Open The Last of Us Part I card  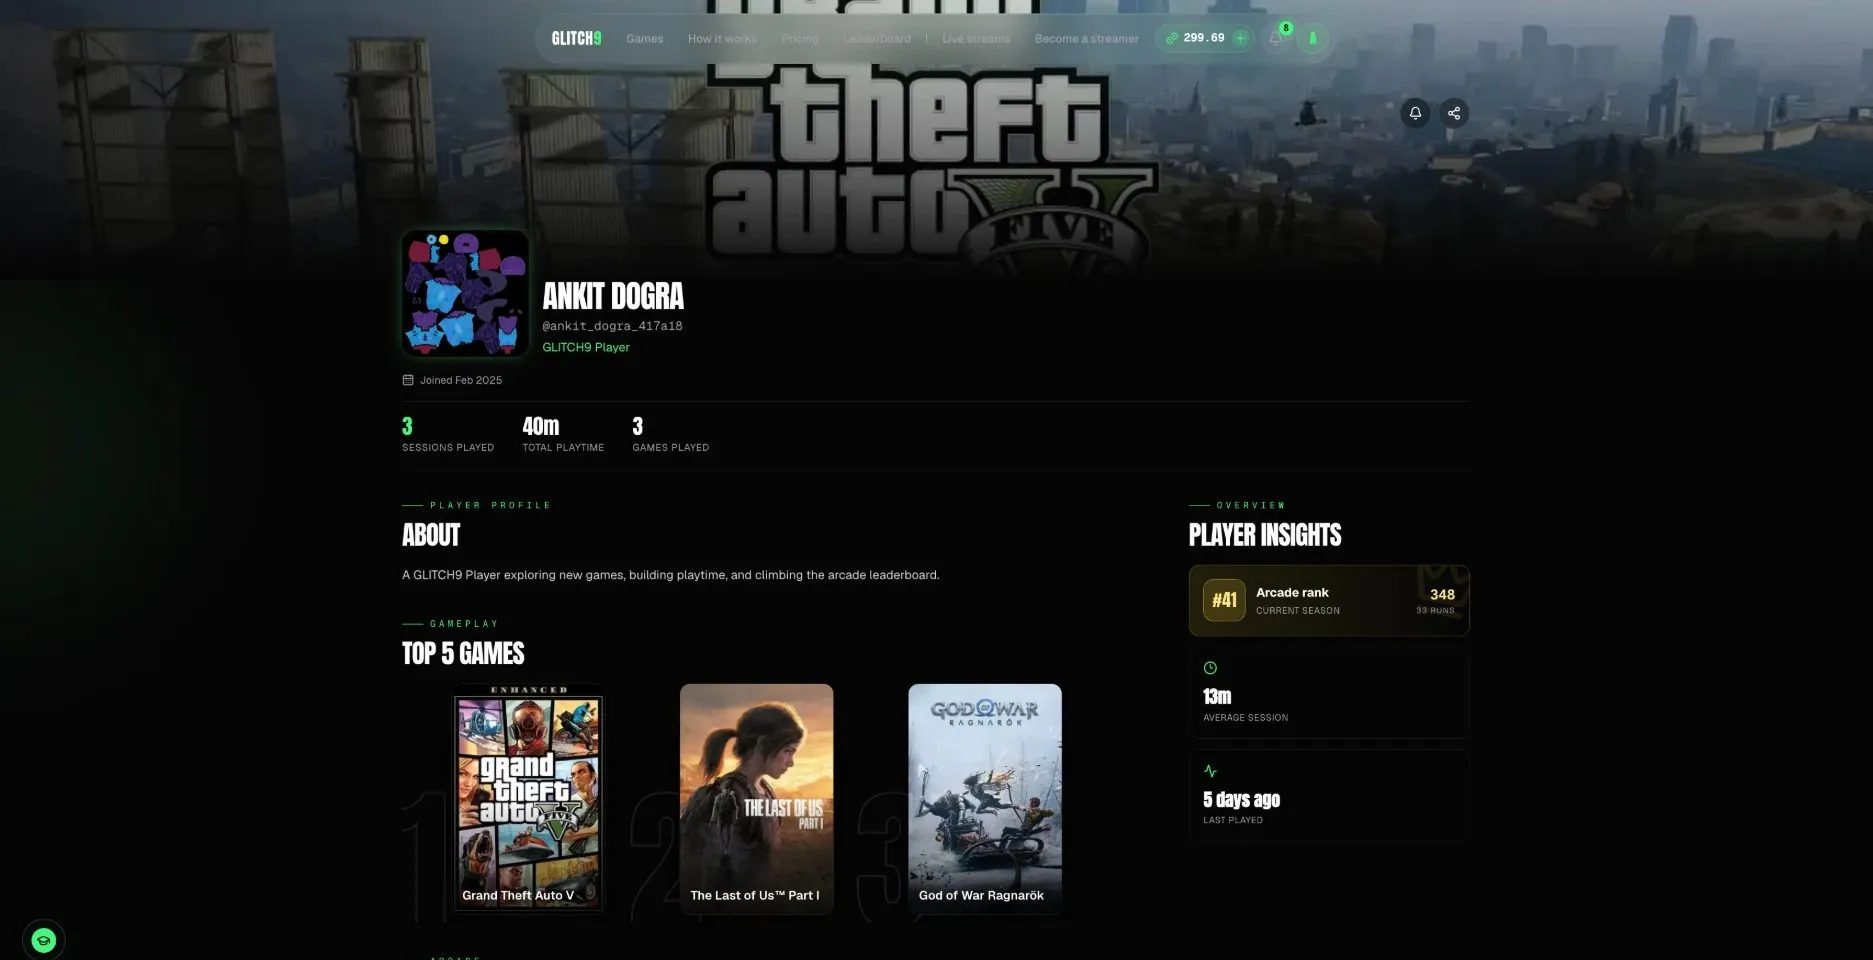click(756, 798)
